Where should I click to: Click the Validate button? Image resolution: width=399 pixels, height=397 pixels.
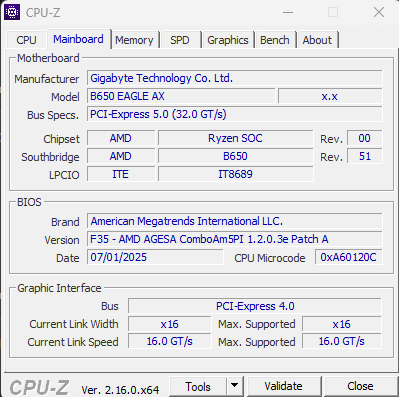[284, 386]
